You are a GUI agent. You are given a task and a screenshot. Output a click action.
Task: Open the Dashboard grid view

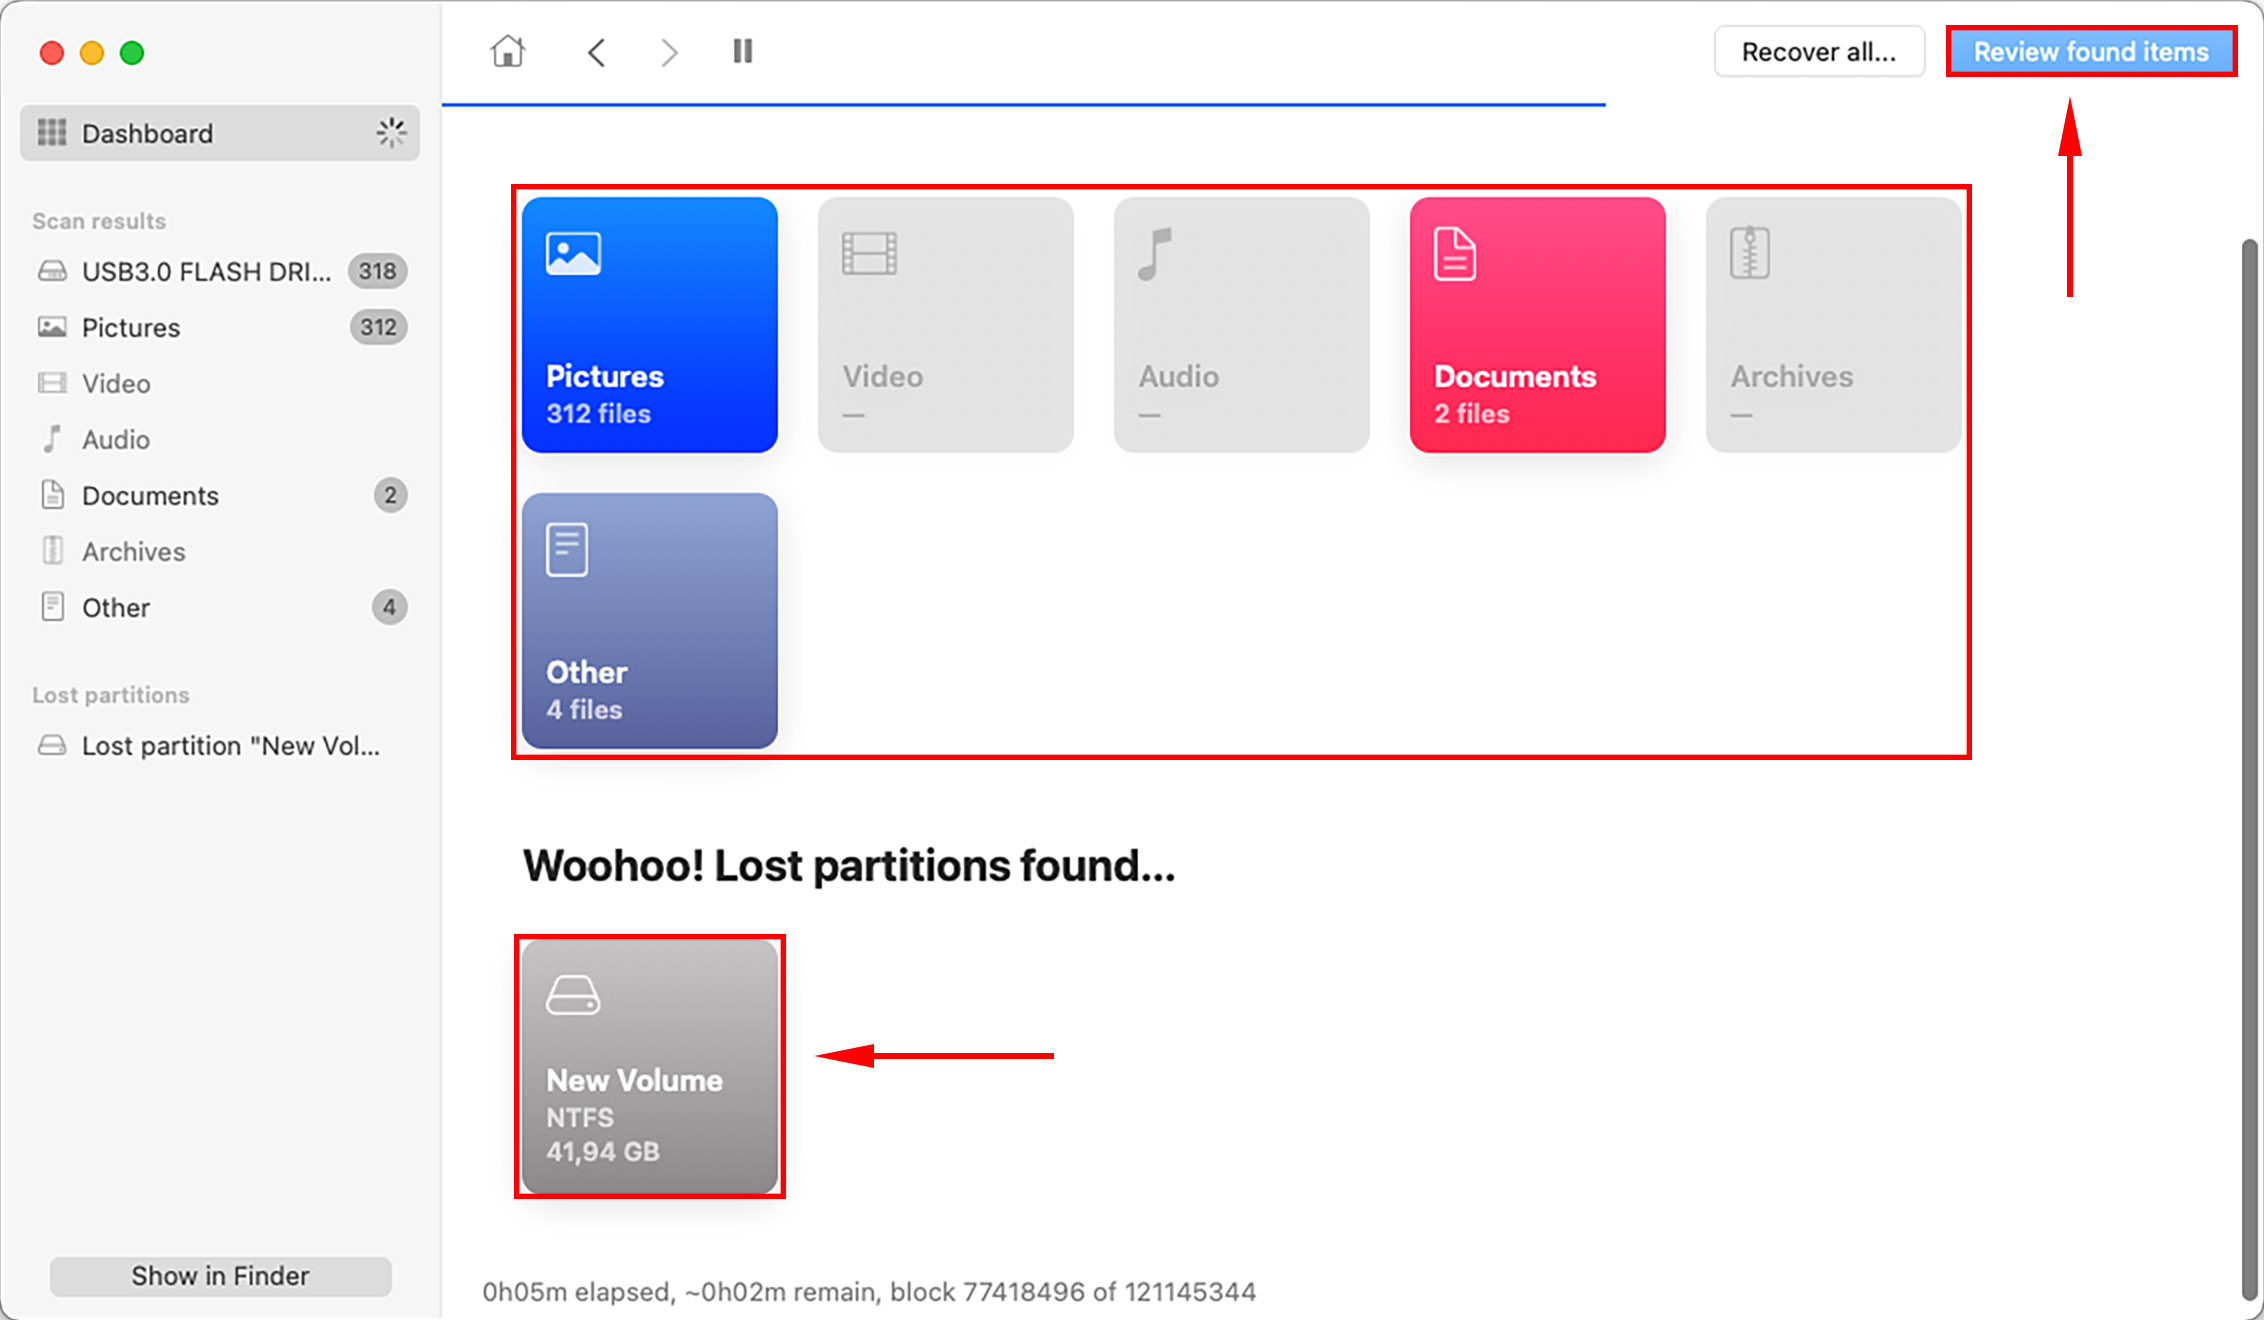tap(147, 132)
